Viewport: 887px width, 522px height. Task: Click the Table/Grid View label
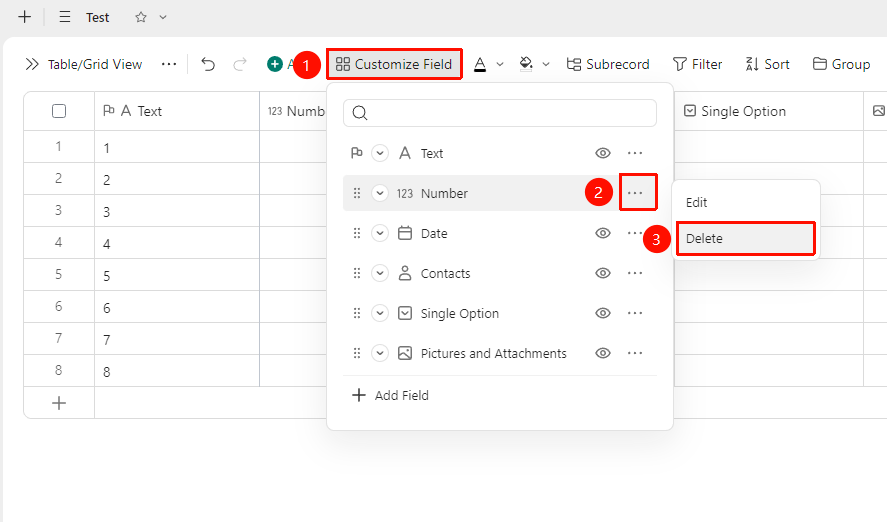pos(94,64)
